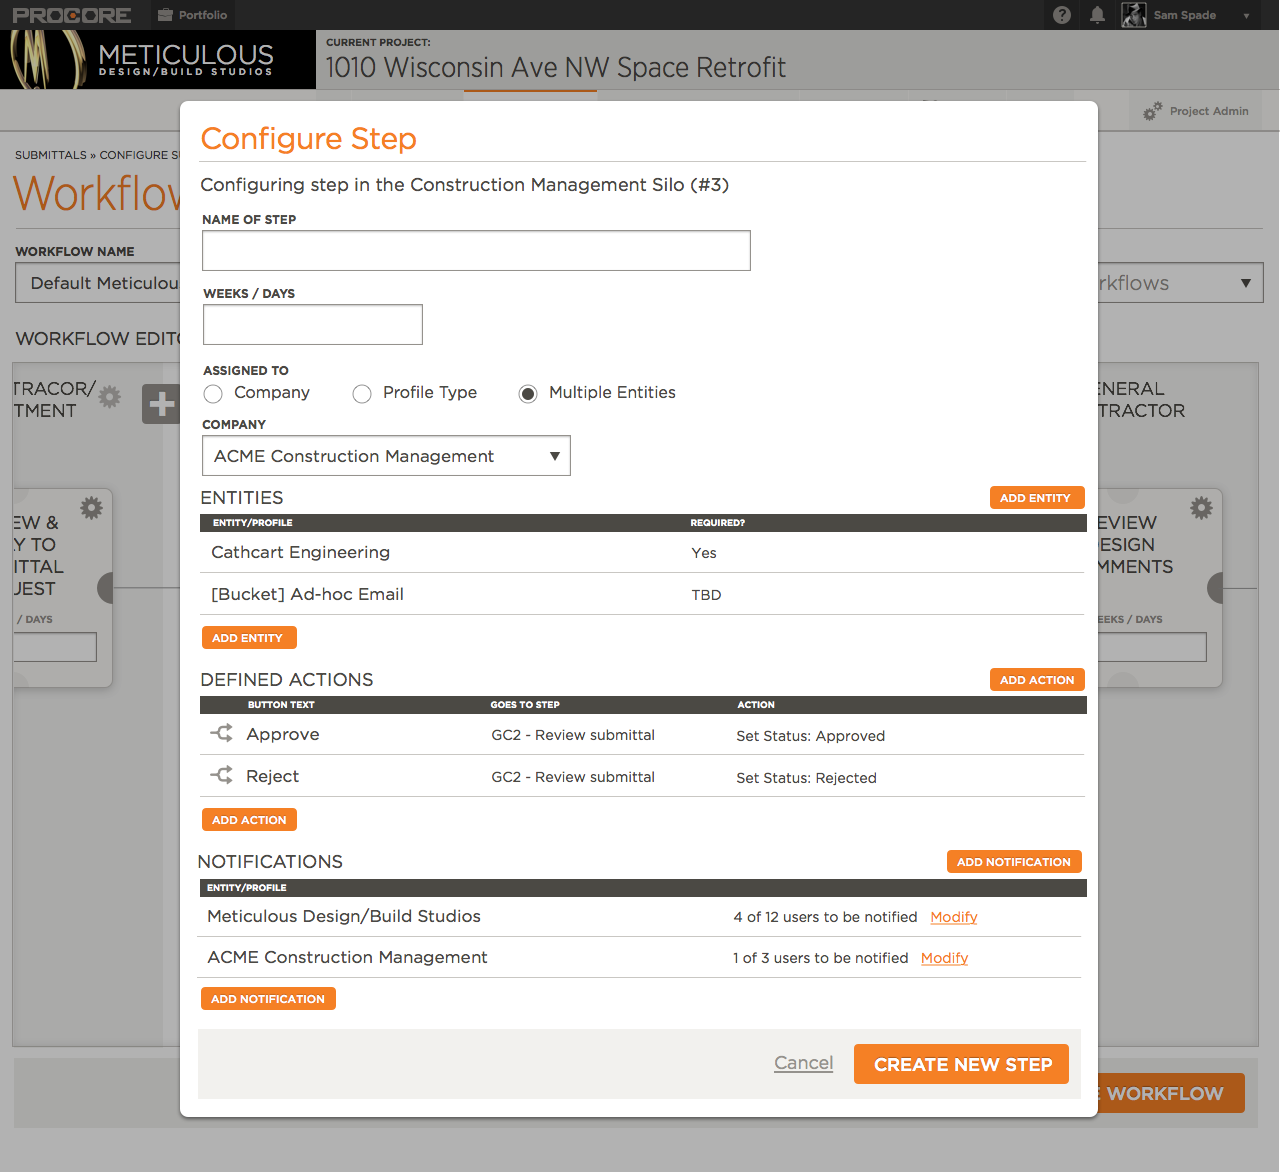The height and width of the screenshot is (1172, 1280).
Task: Click the plus icon to add a workflow step
Action: 161,404
